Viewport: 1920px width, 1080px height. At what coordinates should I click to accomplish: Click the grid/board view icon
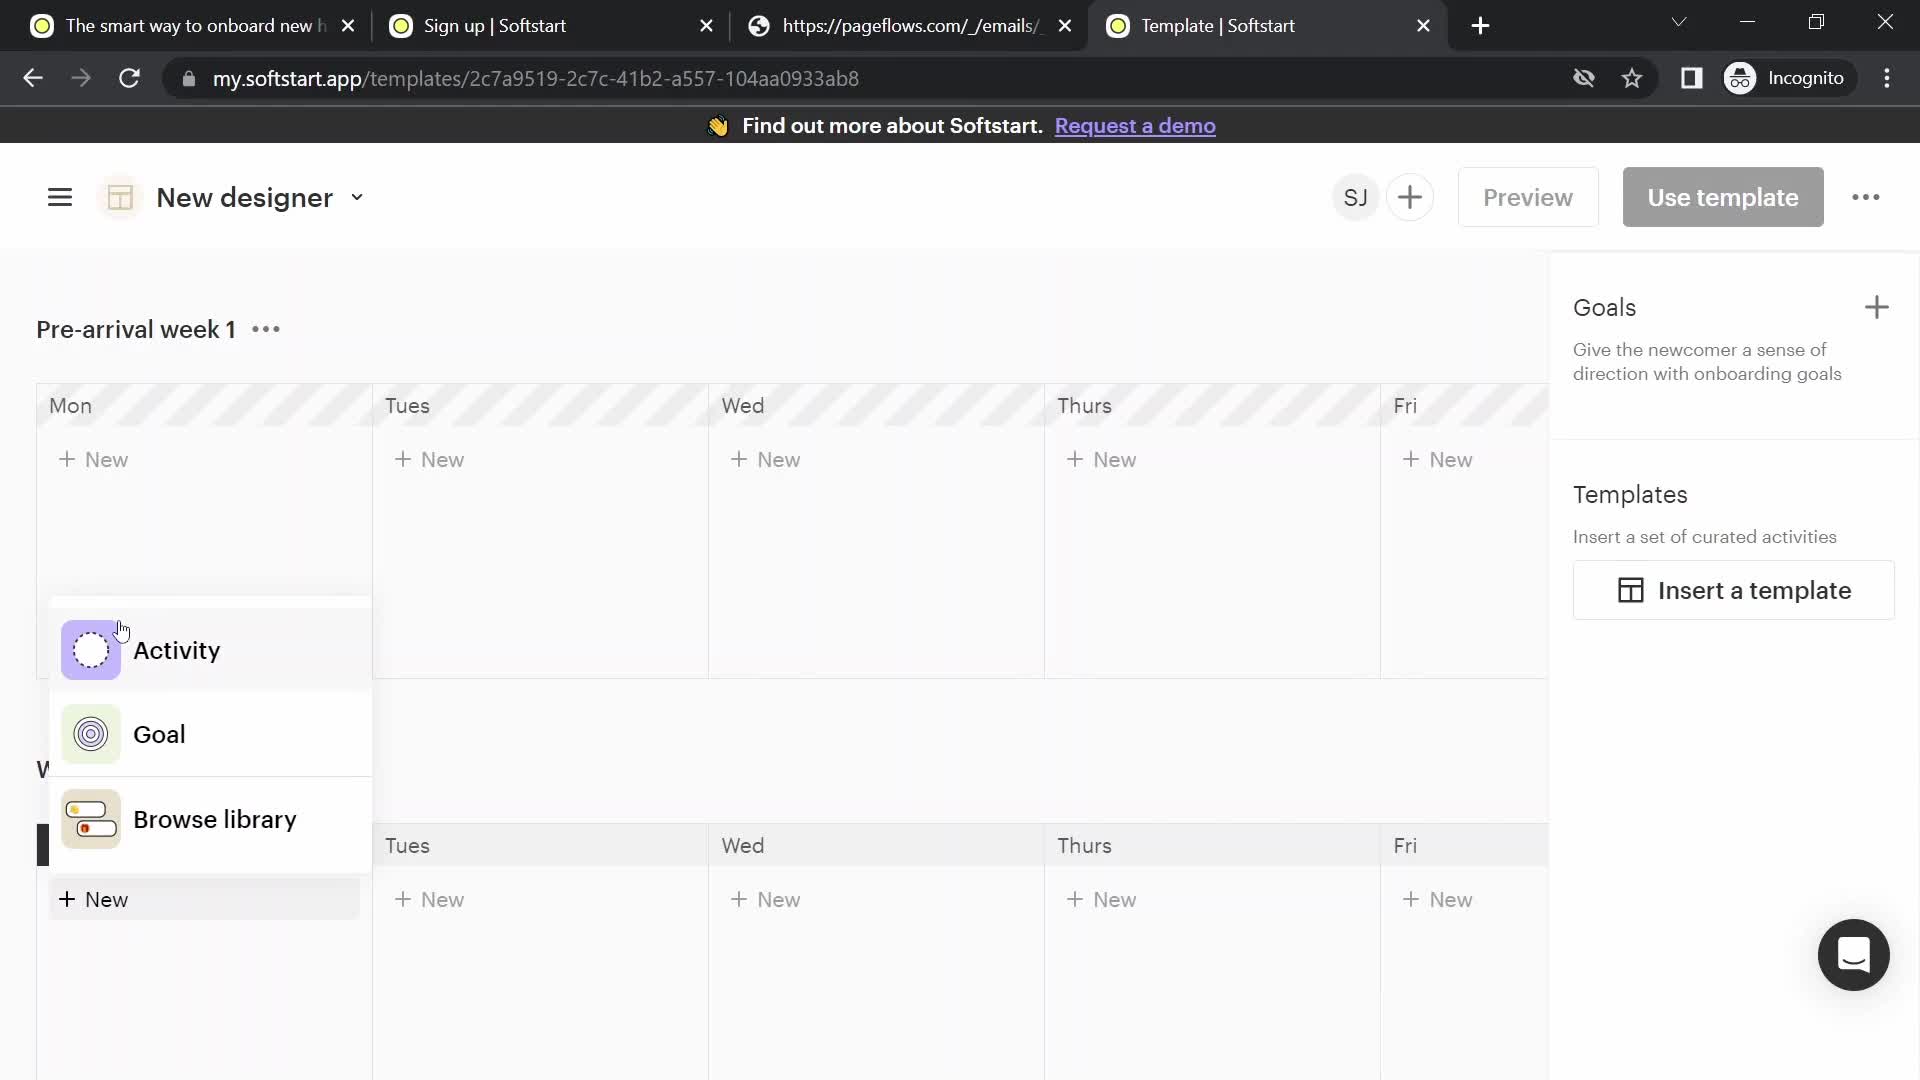click(120, 196)
